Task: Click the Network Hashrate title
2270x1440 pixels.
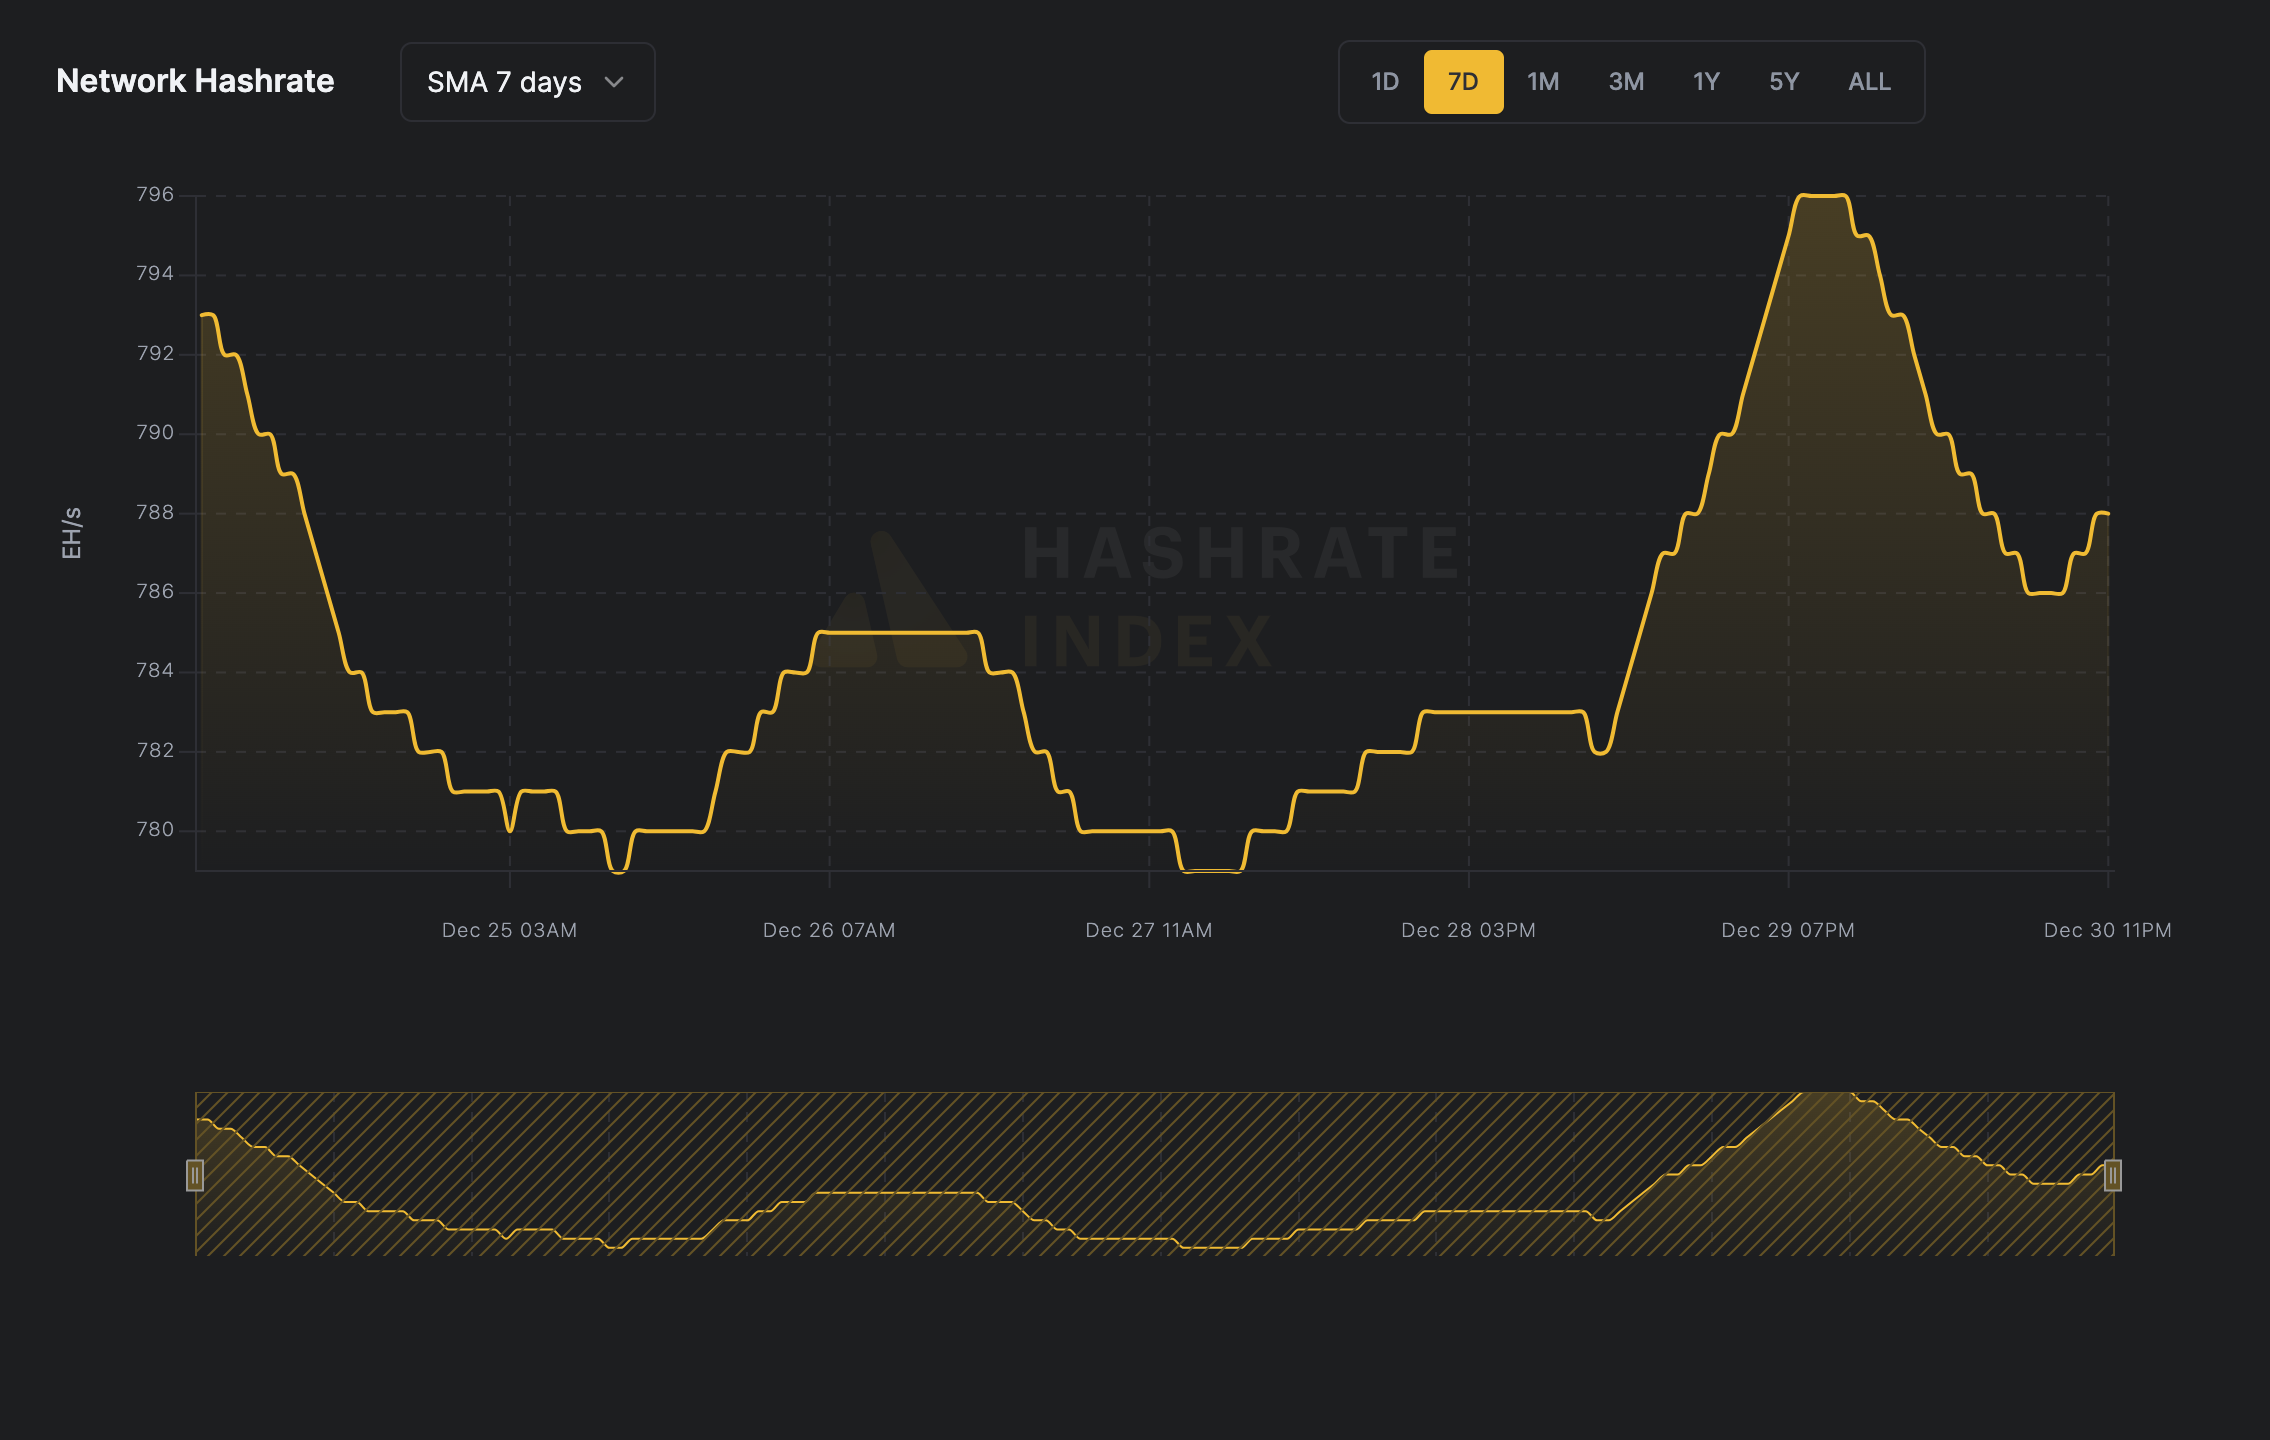Action: click(x=196, y=81)
